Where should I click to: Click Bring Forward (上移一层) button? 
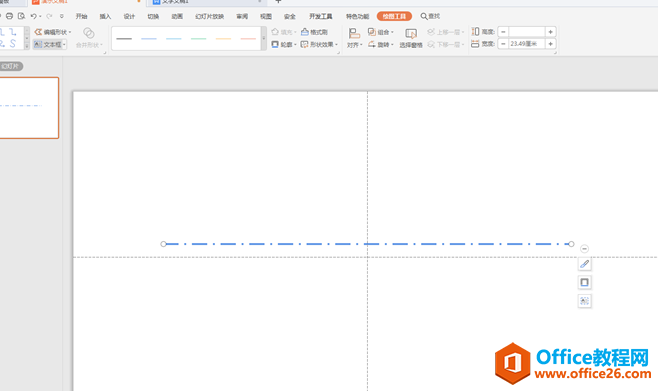tap(446, 32)
